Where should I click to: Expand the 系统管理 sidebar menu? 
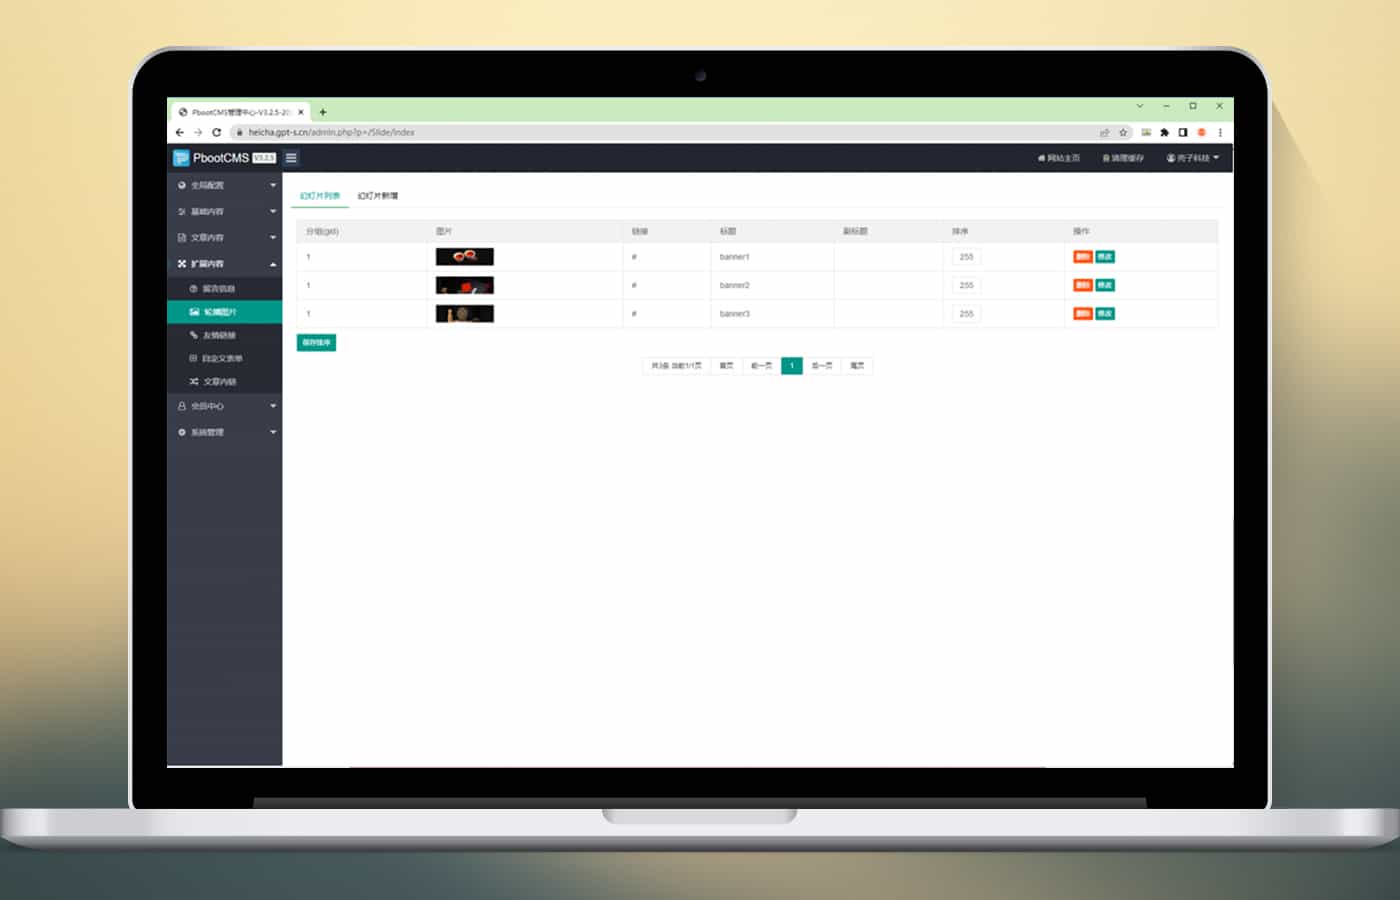(x=225, y=432)
